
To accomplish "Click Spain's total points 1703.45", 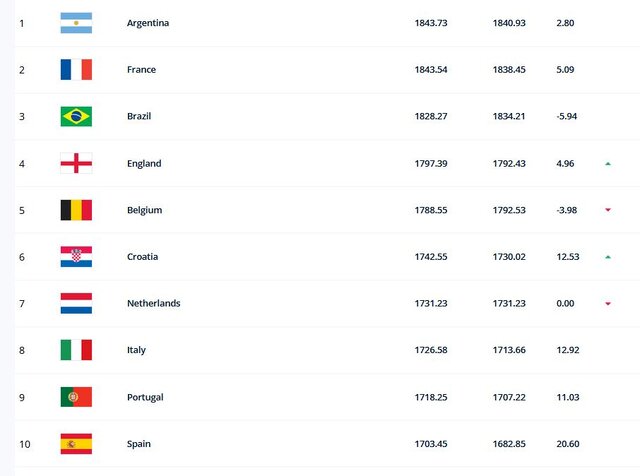I will coord(430,444).
